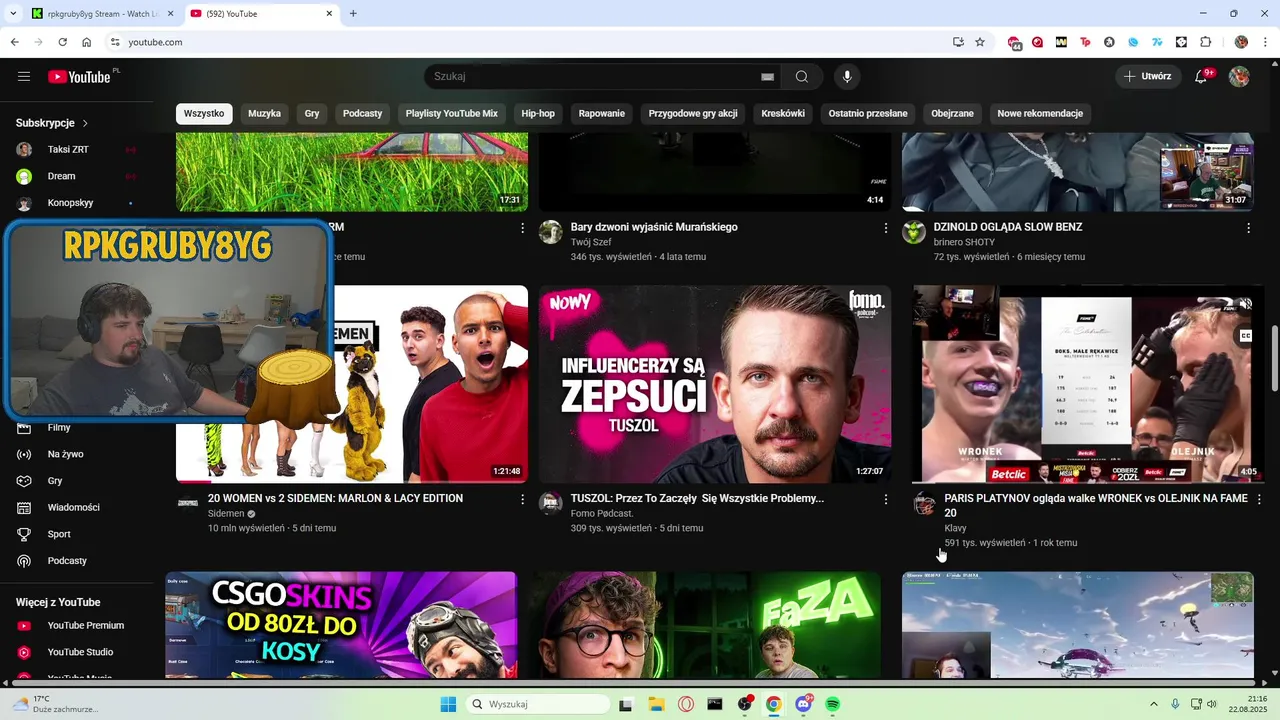1280x720 pixels.
Task: Open the Chrome three-dot menu
Action: (x=1264, y=42)
